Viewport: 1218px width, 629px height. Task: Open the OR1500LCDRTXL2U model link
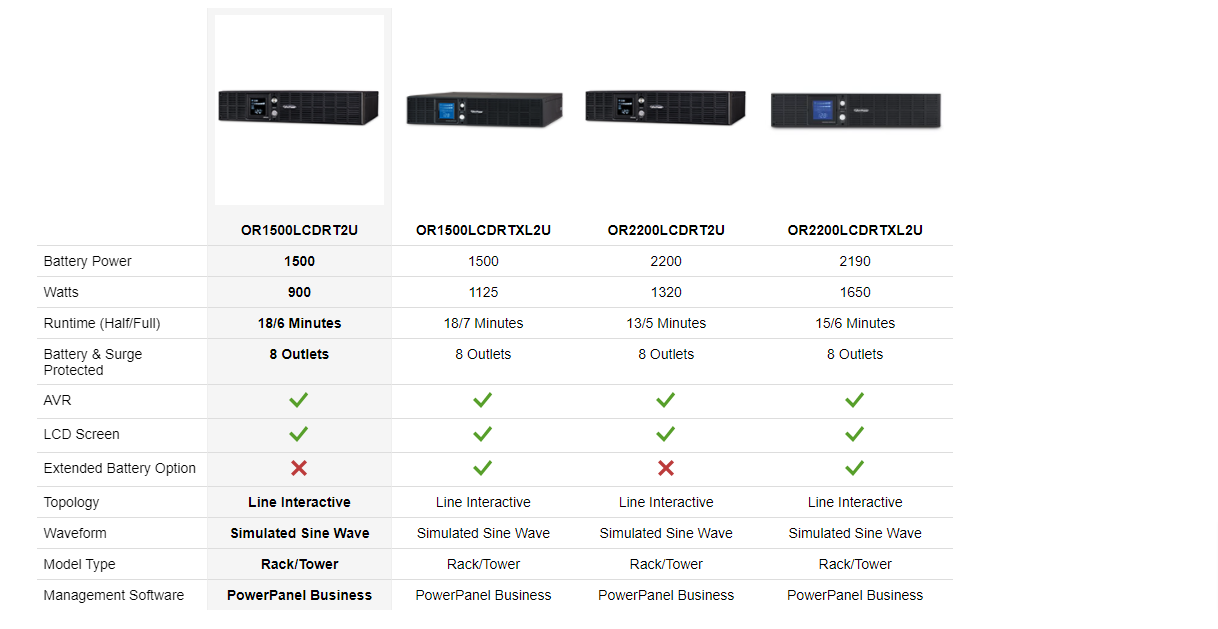click(483, 230)
